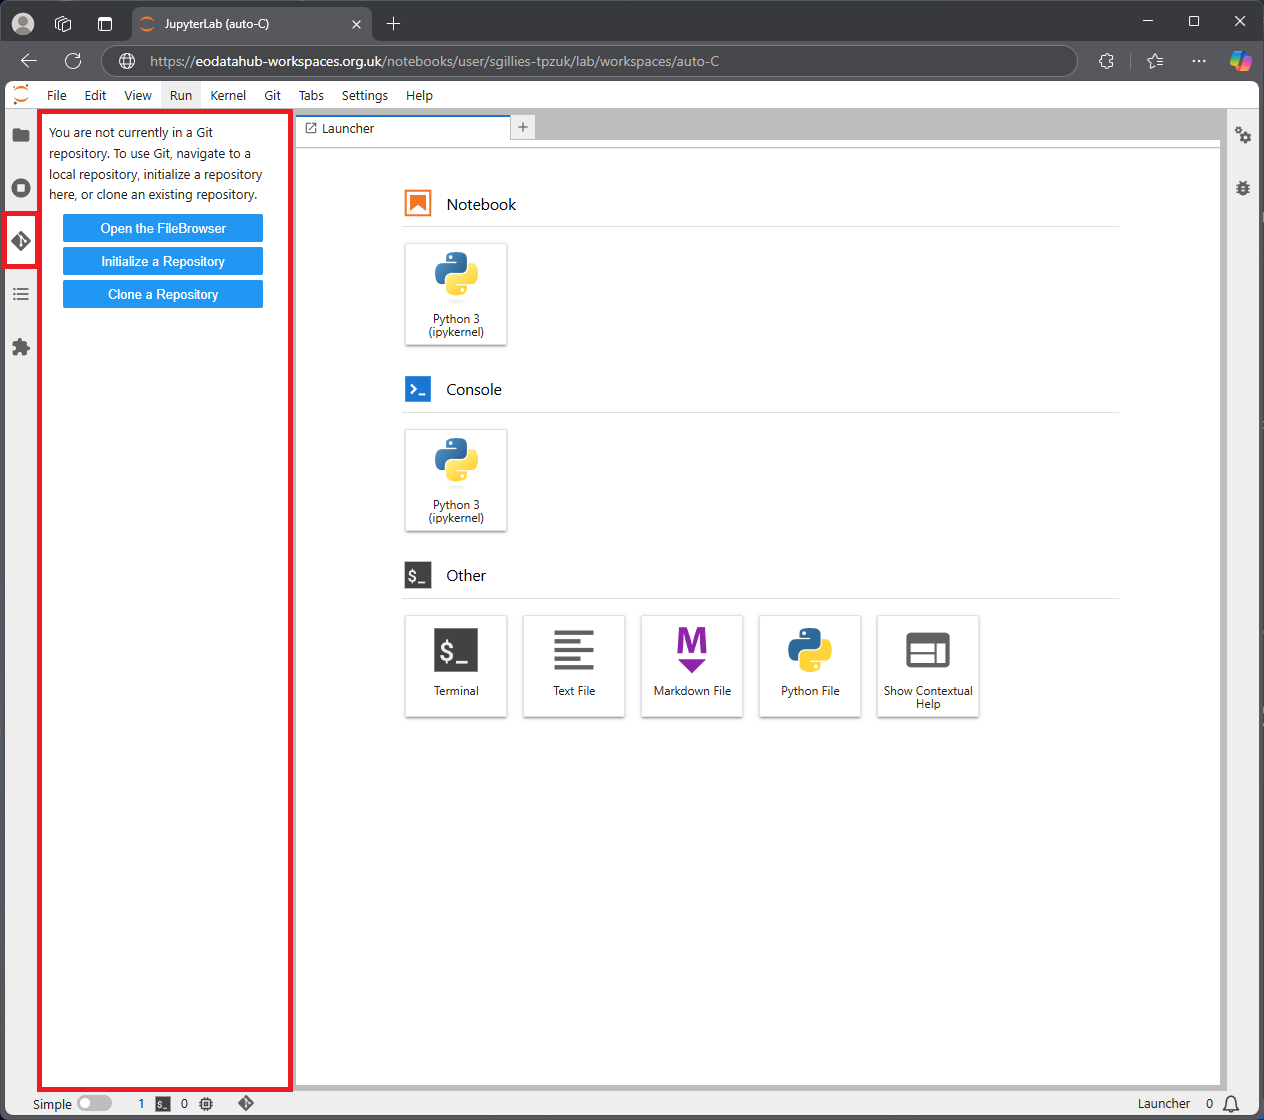Click Initialize a Repository button

click(x=163, y=261)
